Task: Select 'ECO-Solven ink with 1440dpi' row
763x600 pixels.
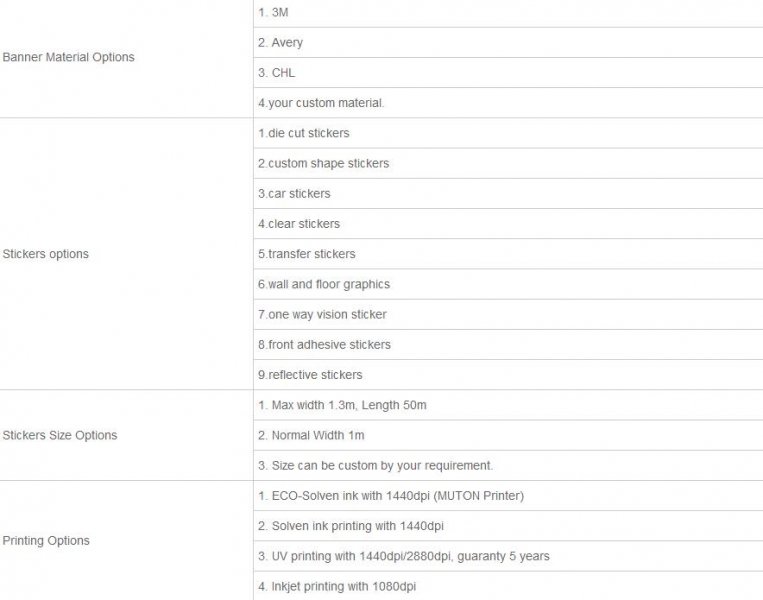Action: 508,496
